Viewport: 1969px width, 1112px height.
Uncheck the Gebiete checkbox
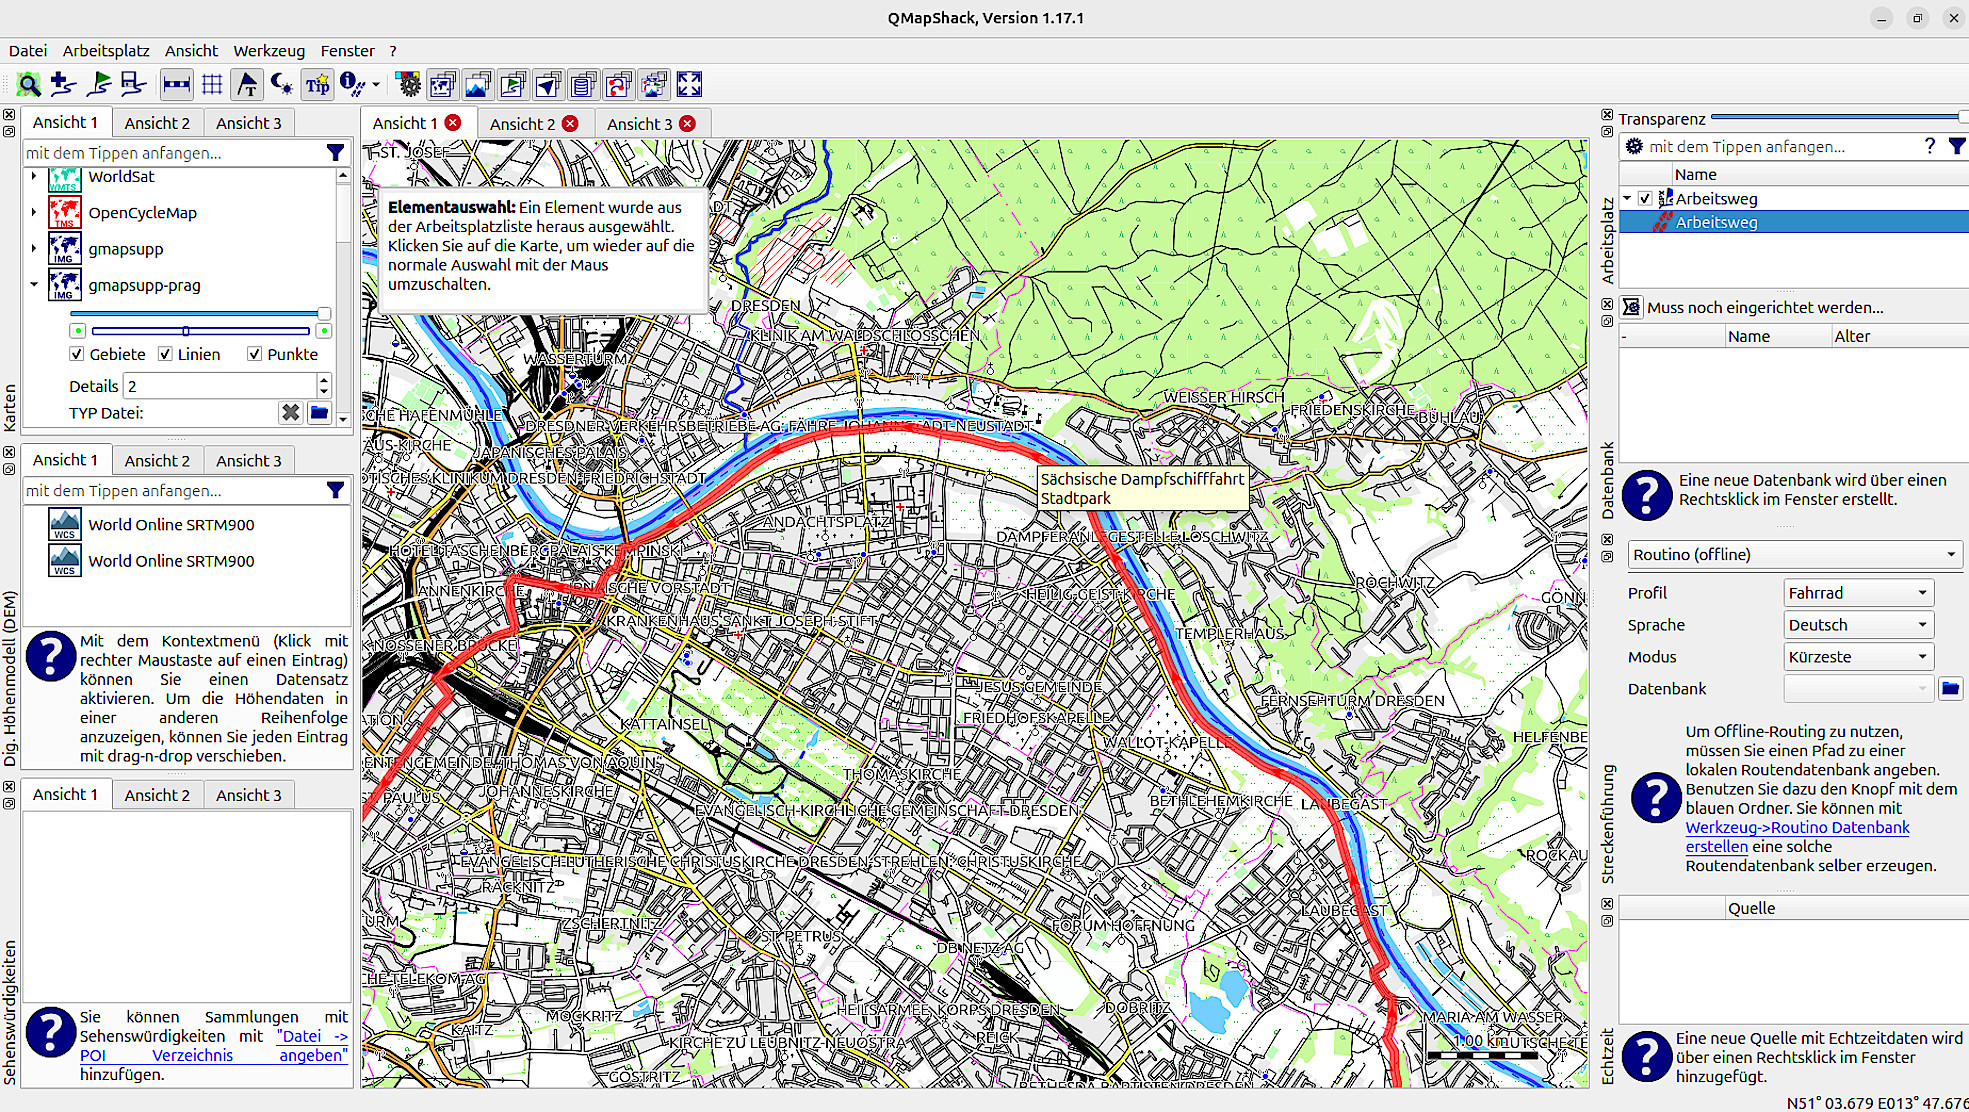coord(77,354)
